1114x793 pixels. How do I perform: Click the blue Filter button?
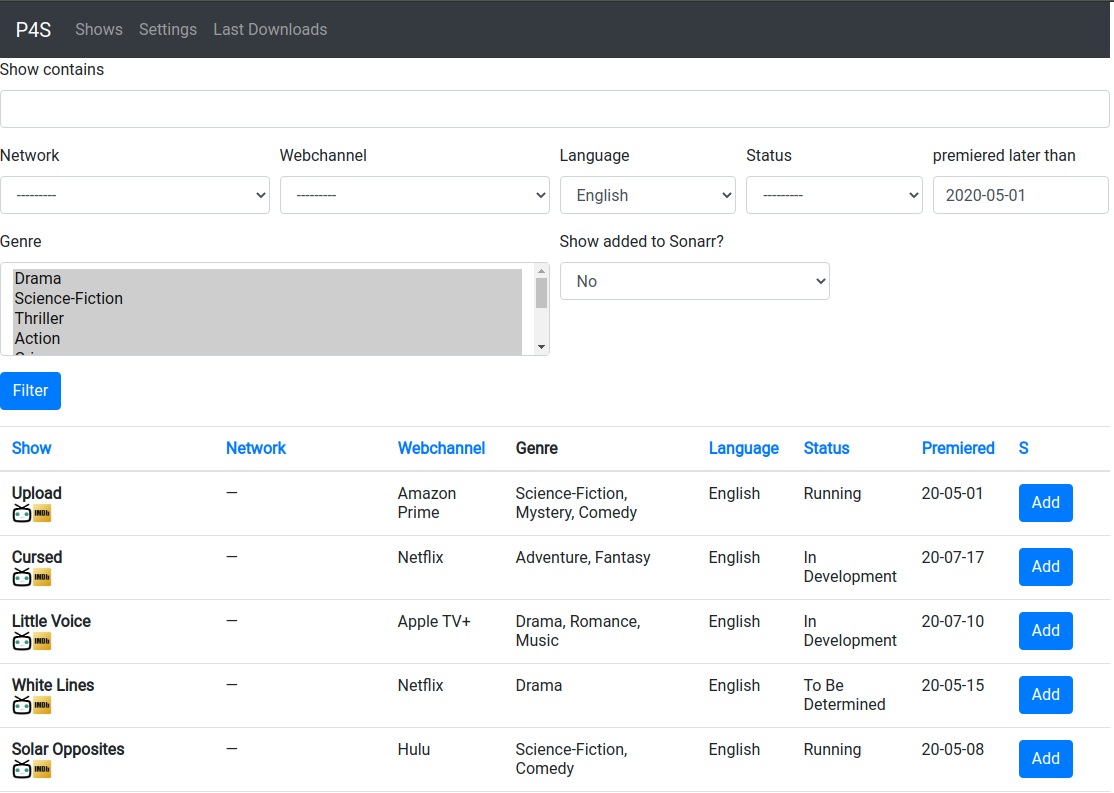(31, 391)
